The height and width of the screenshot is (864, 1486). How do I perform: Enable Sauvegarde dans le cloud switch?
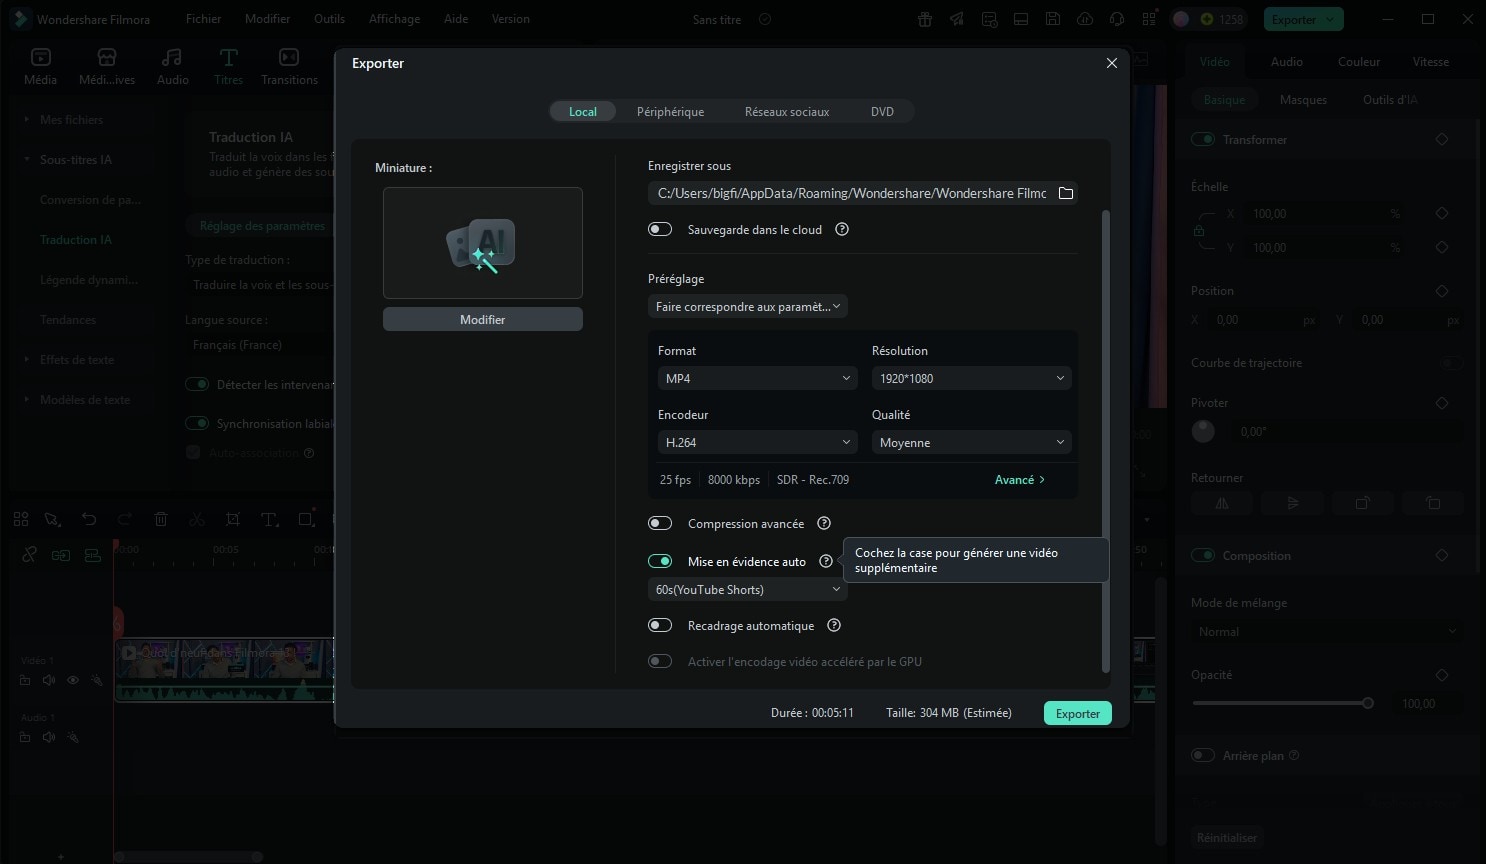pyautogui.click(x=660, y=229)
